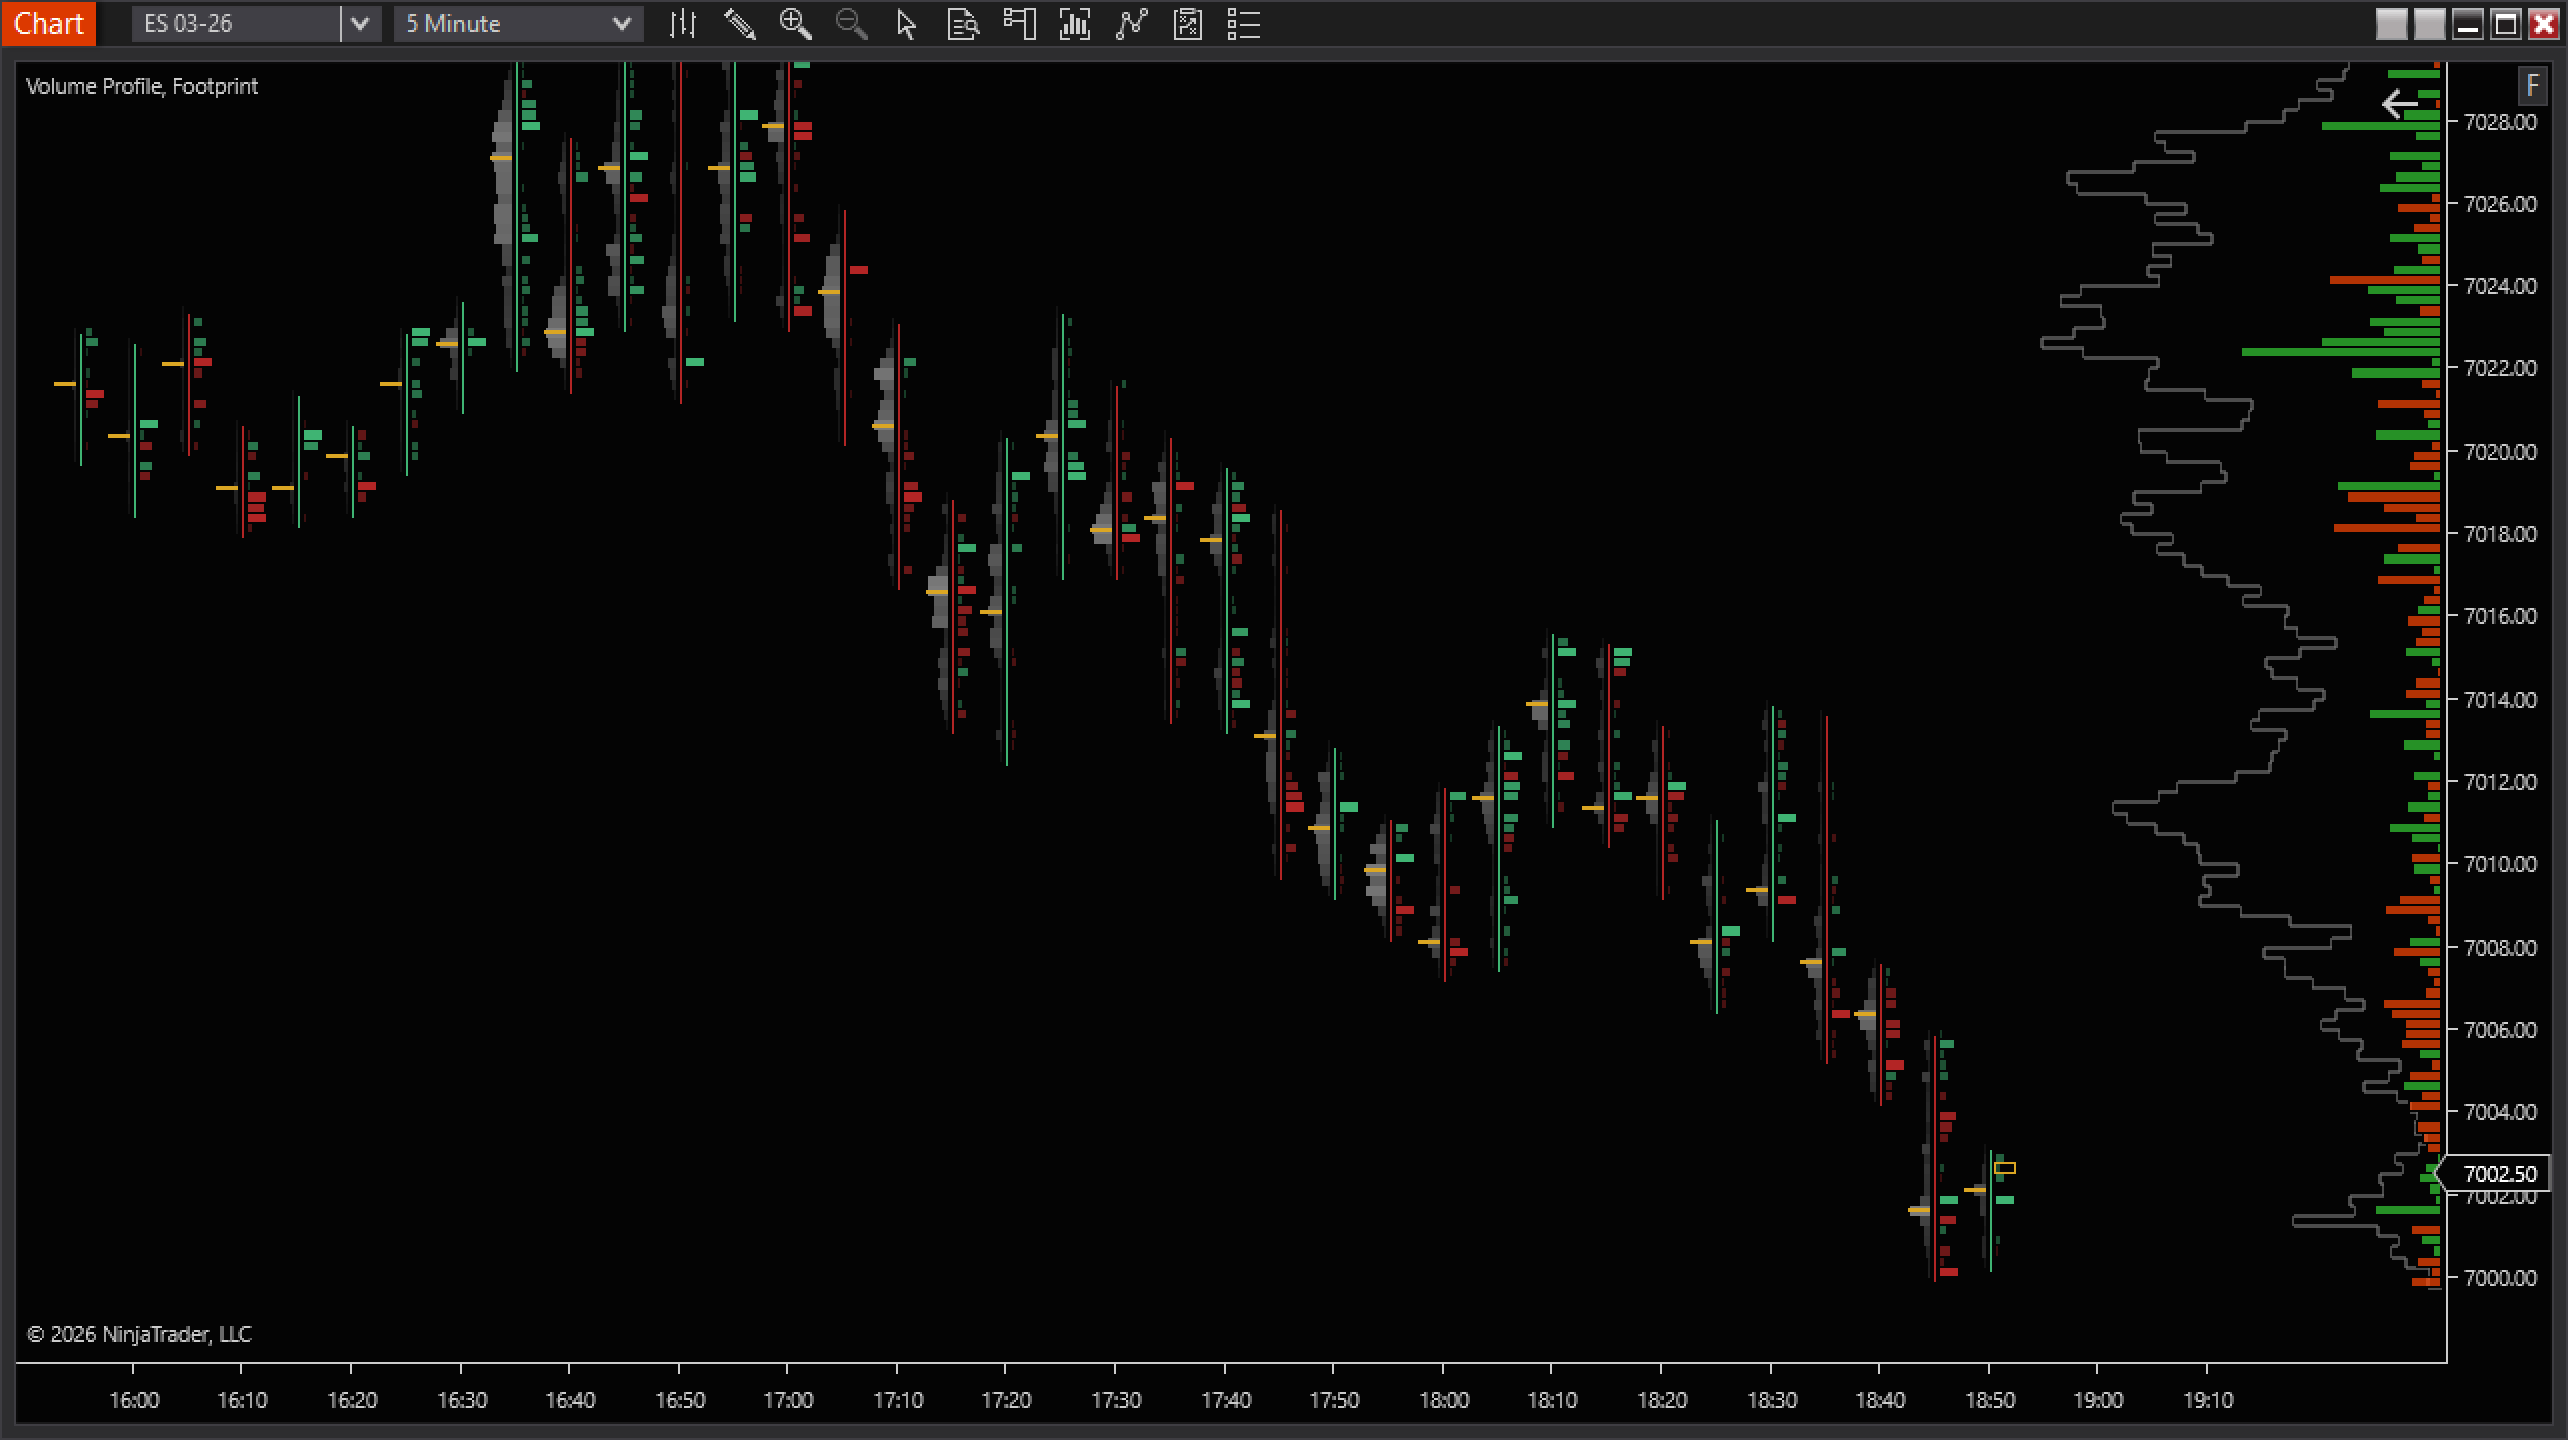Click the F footprint button on price axis
Image resolution: width=2568 pixels, height=1440 pixels.
[x=2532, y=85]
